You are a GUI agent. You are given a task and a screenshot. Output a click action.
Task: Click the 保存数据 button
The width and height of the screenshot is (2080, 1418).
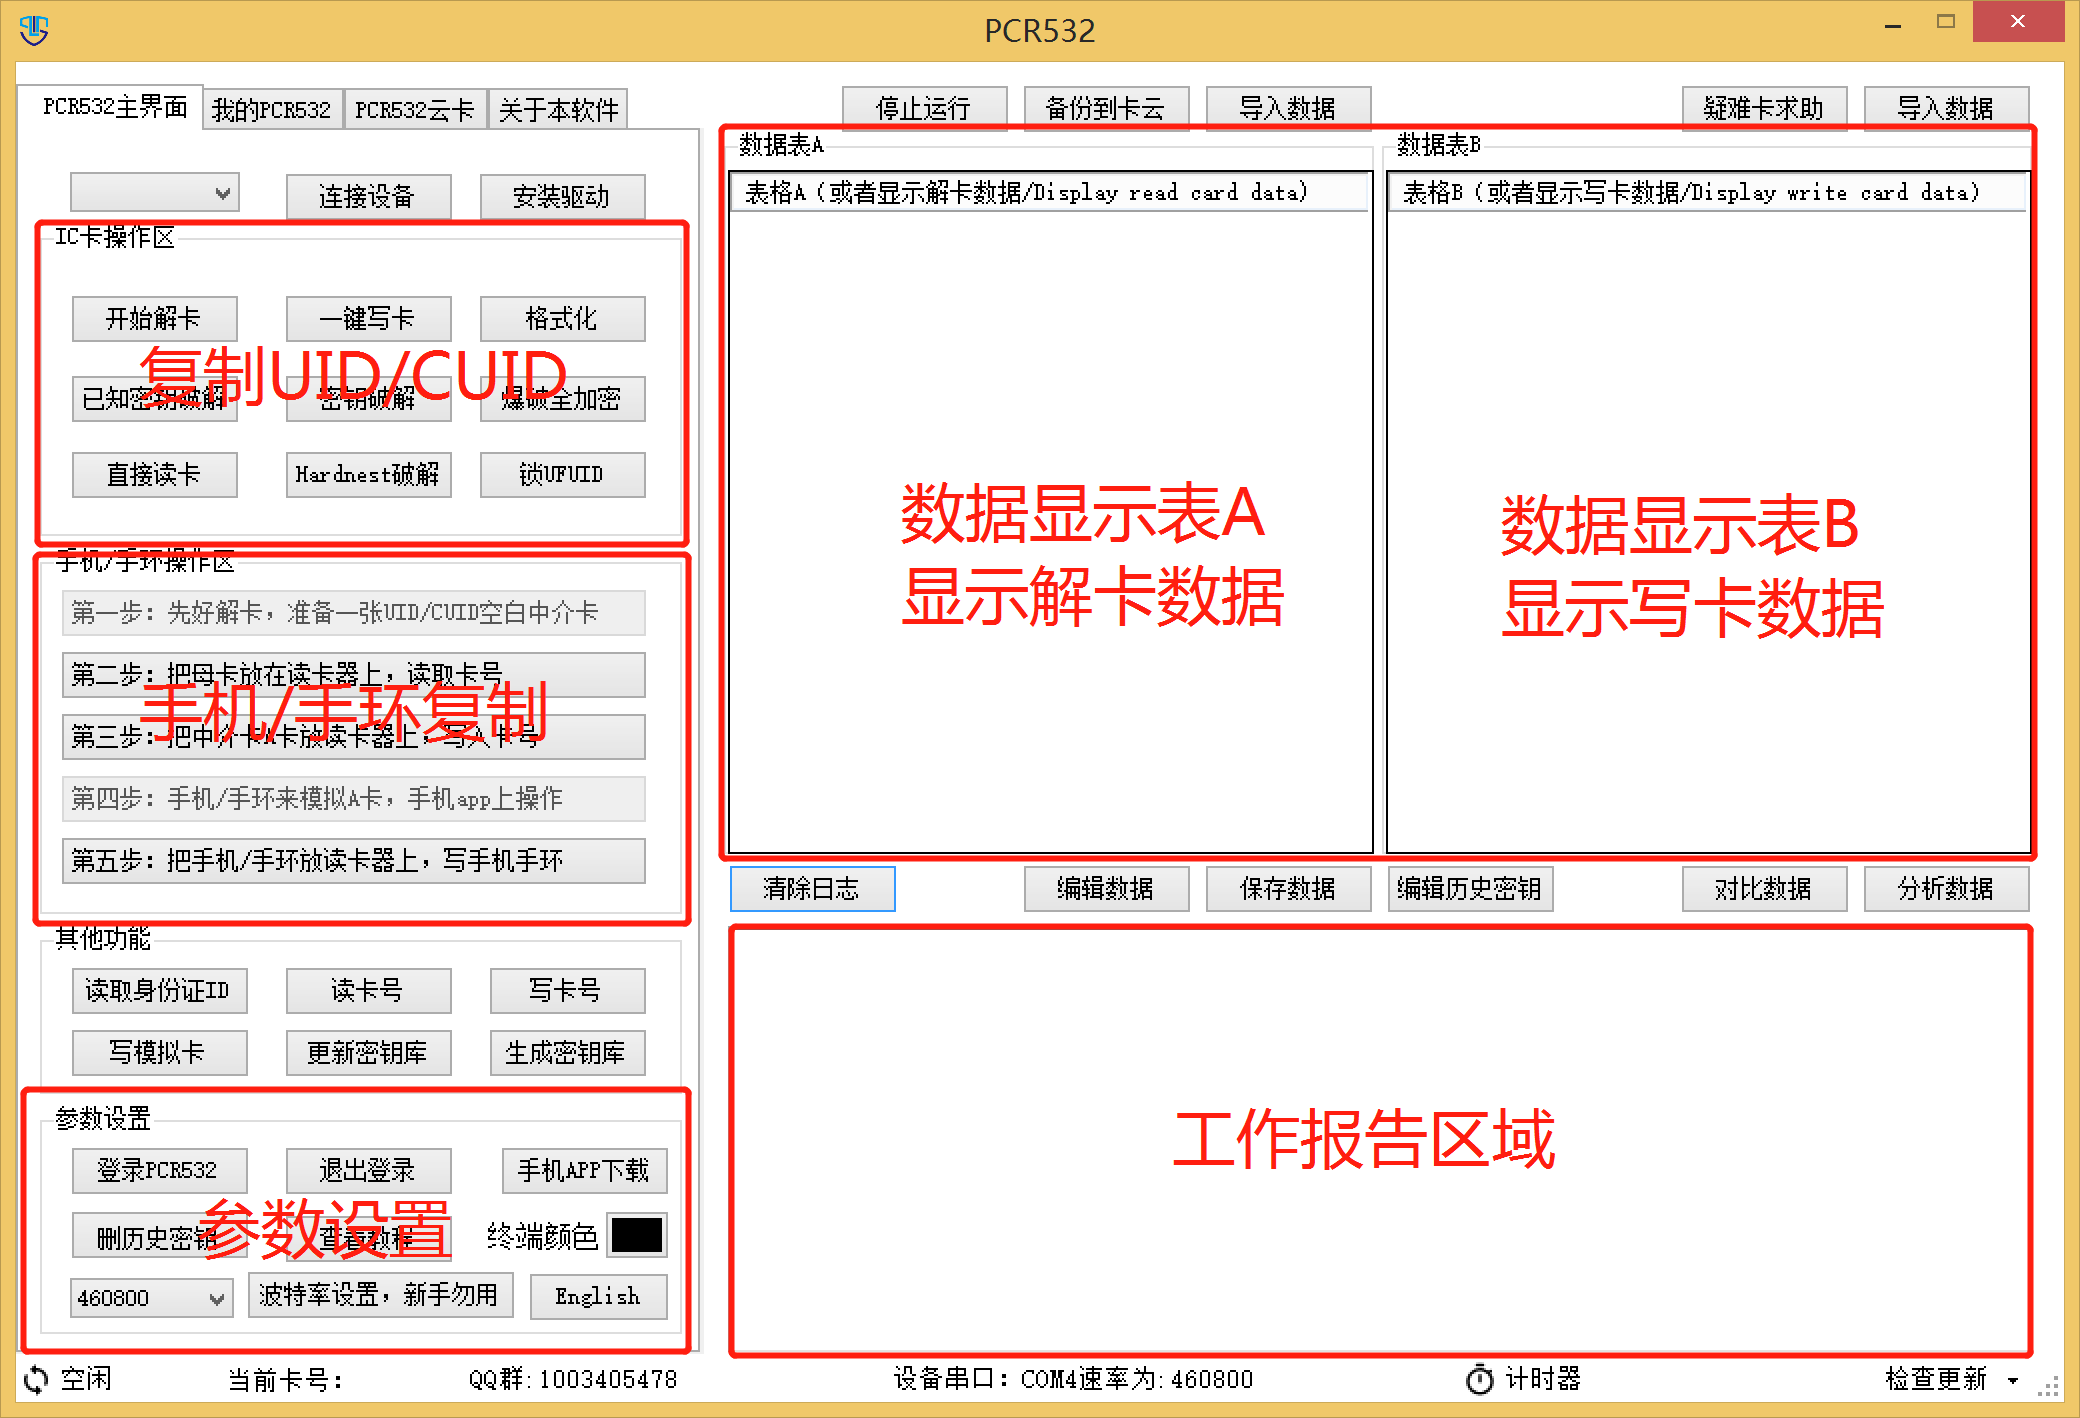(1288, 888)
